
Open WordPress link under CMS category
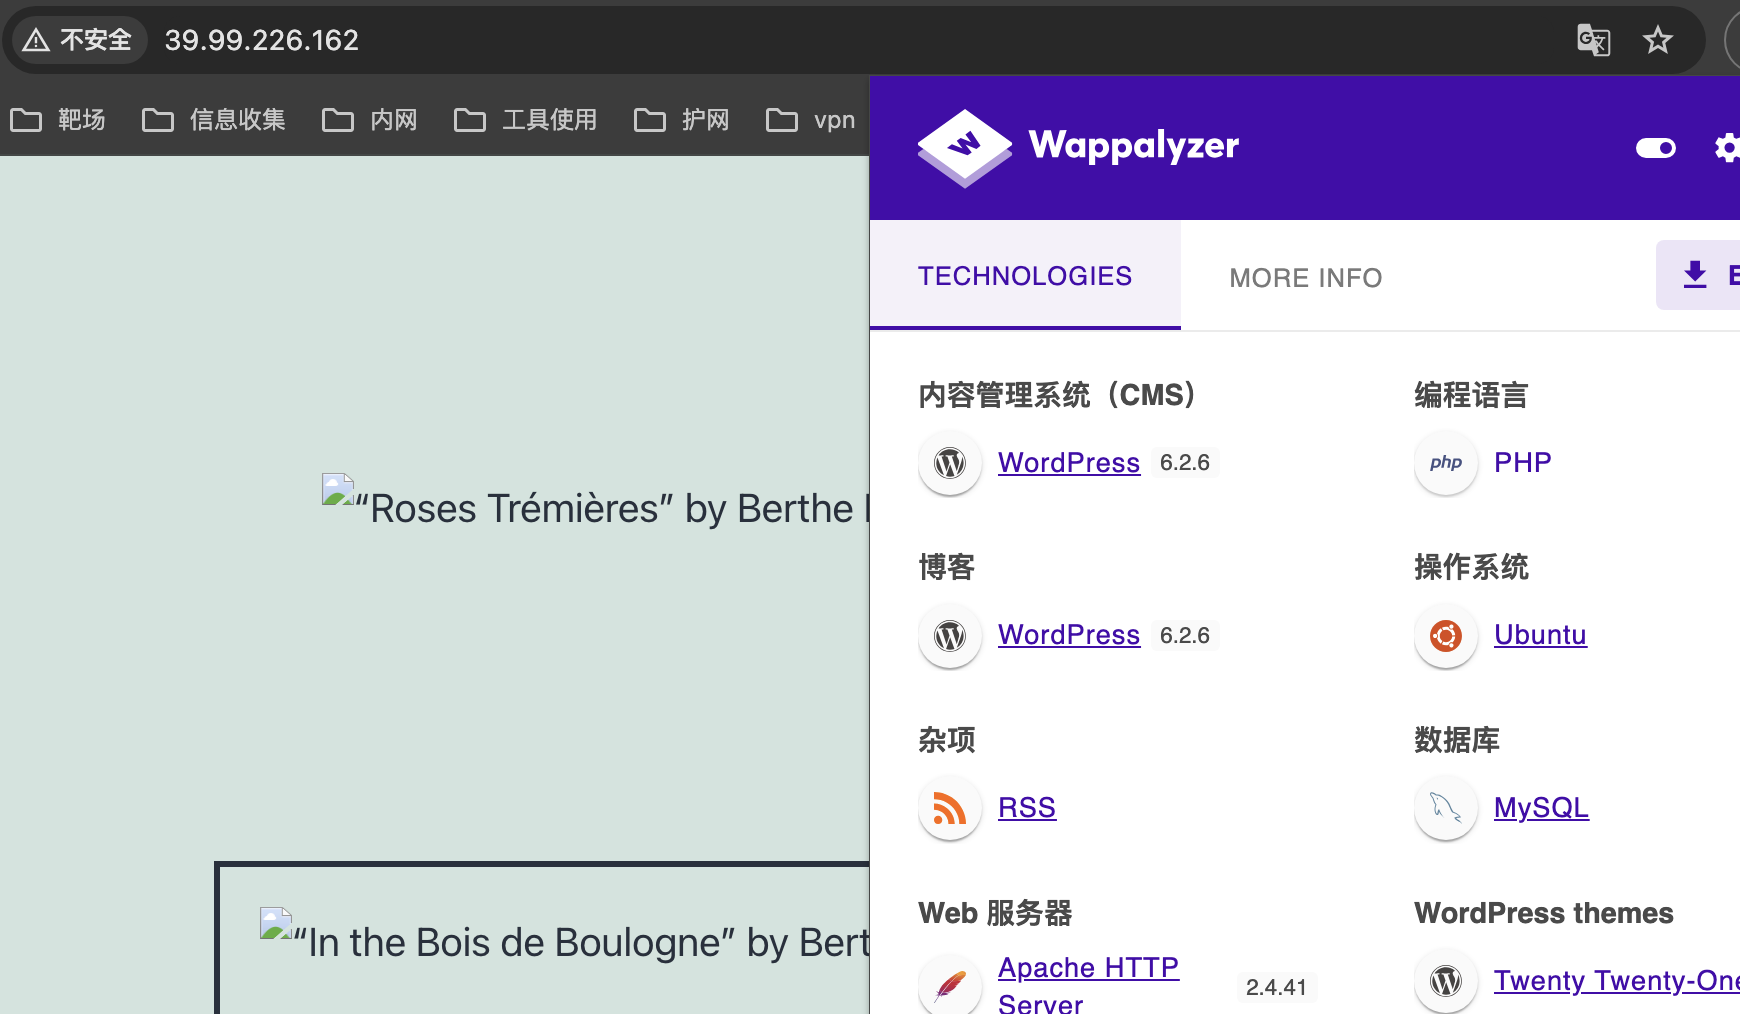point(1069,462)
